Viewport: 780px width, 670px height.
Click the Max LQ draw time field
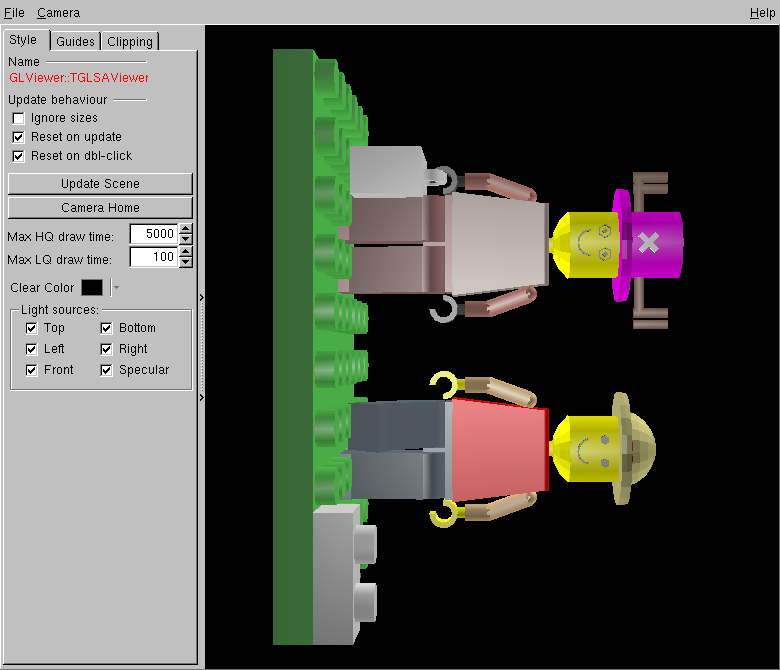154,257
